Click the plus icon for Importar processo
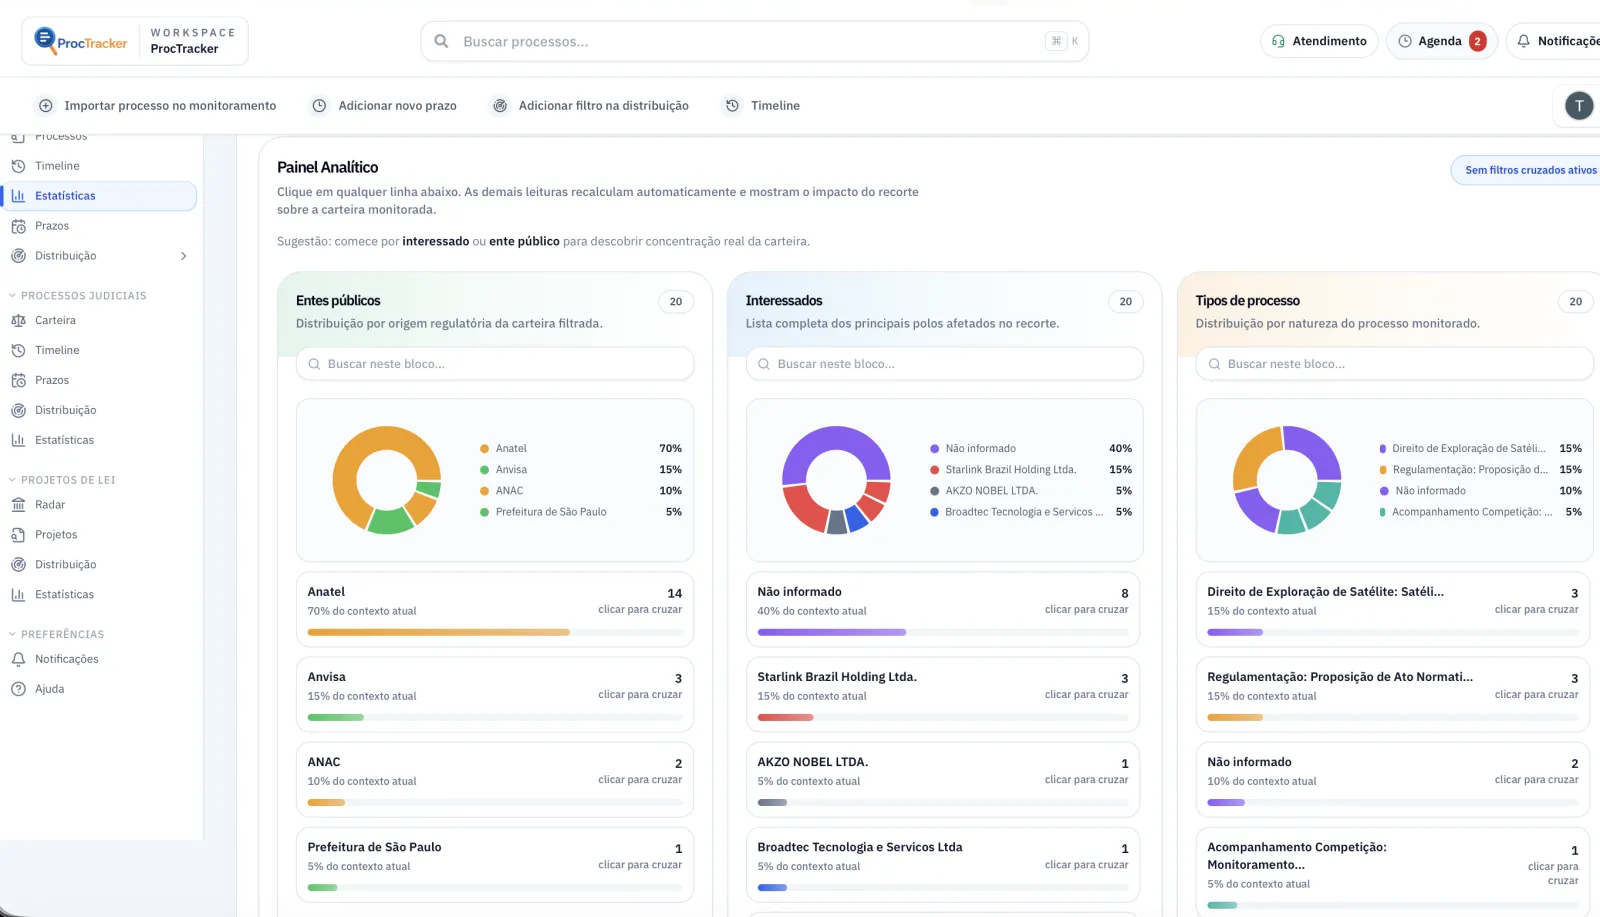This screenshot has height=917, width=1600. coord(46,106)
